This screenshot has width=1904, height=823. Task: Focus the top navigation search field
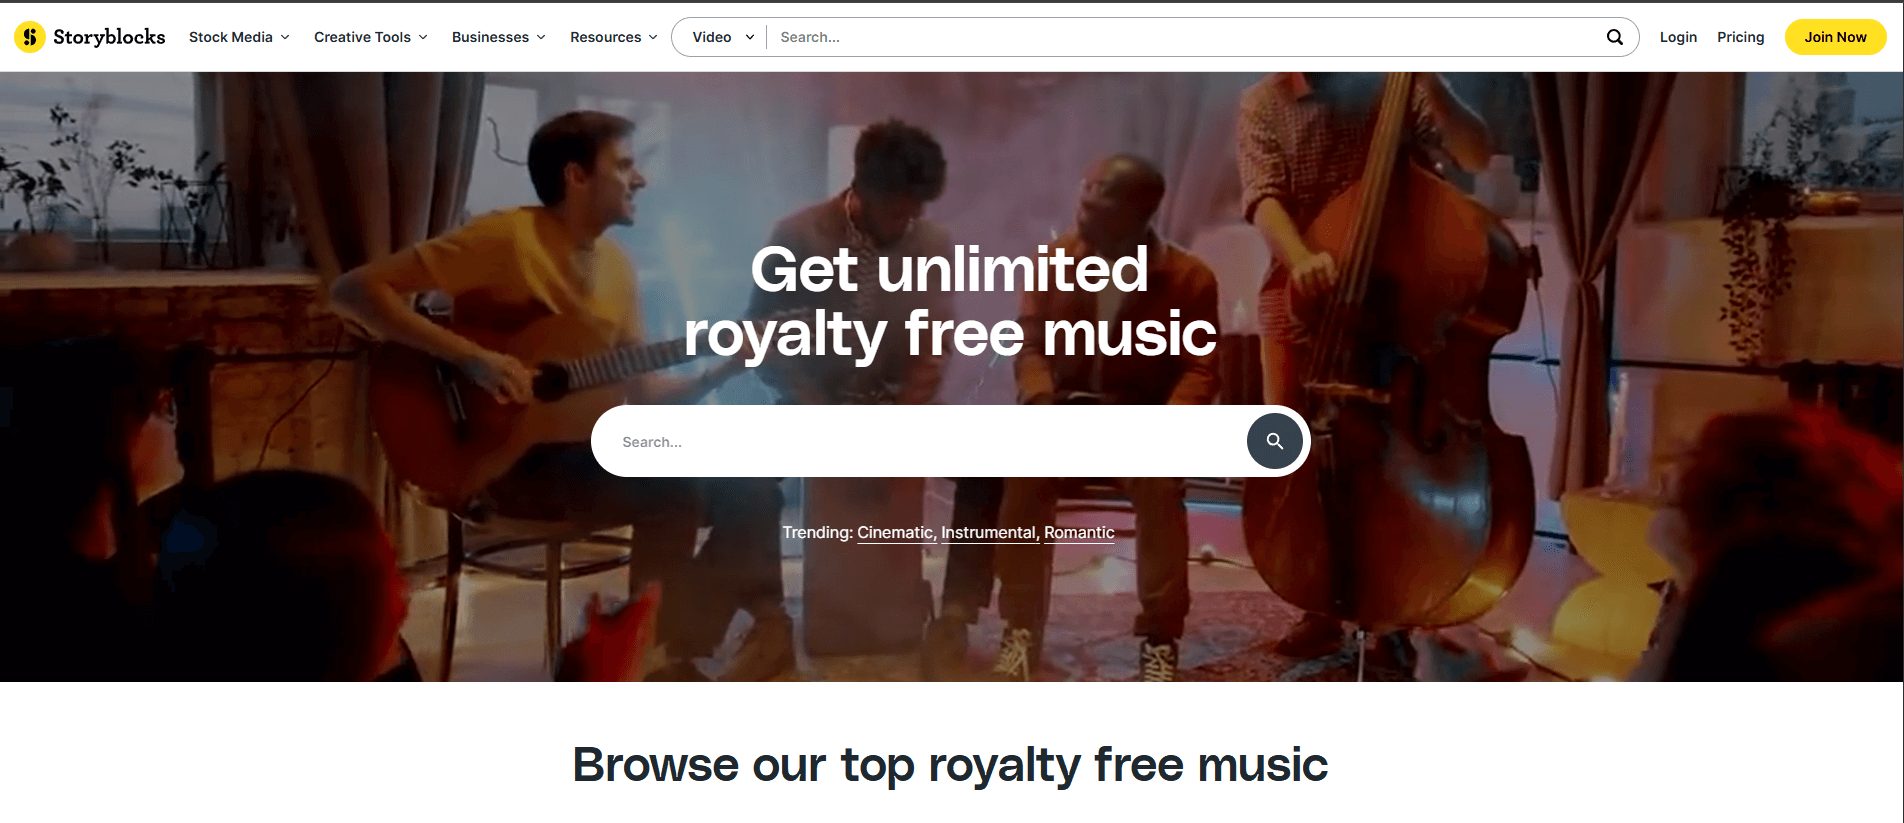tap(1185, 37)
